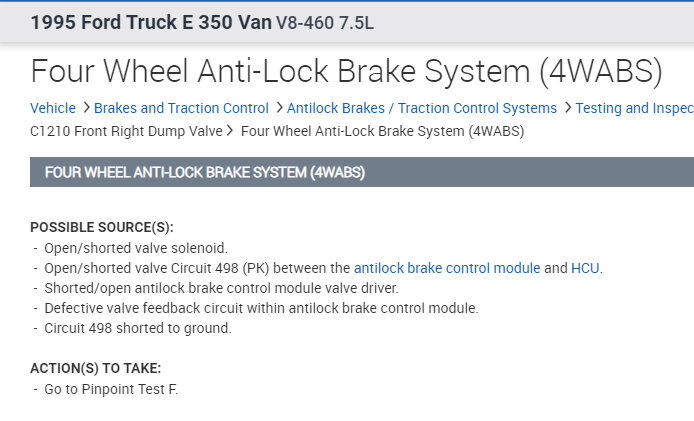The width and height of the screenshot is (694, 421).
Task: Select C1210 Front Right Dump Valve breadcrumb
Action: click(x=127, y=131)
